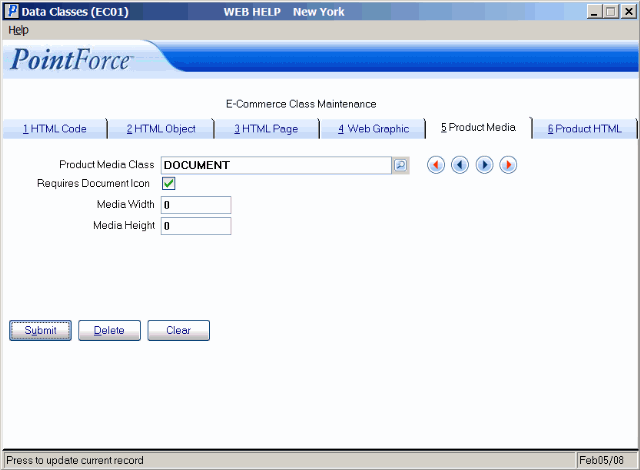Uncheck the Requires Document Icon checkbox
640x470 pixels.
(169, 184)
